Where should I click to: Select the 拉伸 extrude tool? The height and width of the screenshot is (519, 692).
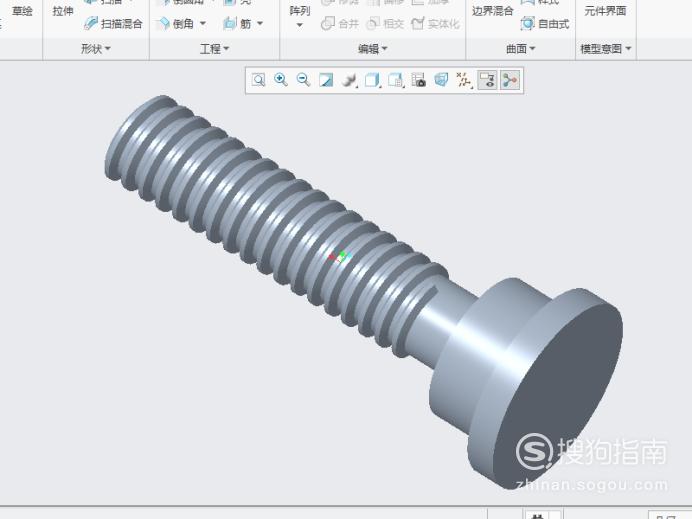click(63, 11)
